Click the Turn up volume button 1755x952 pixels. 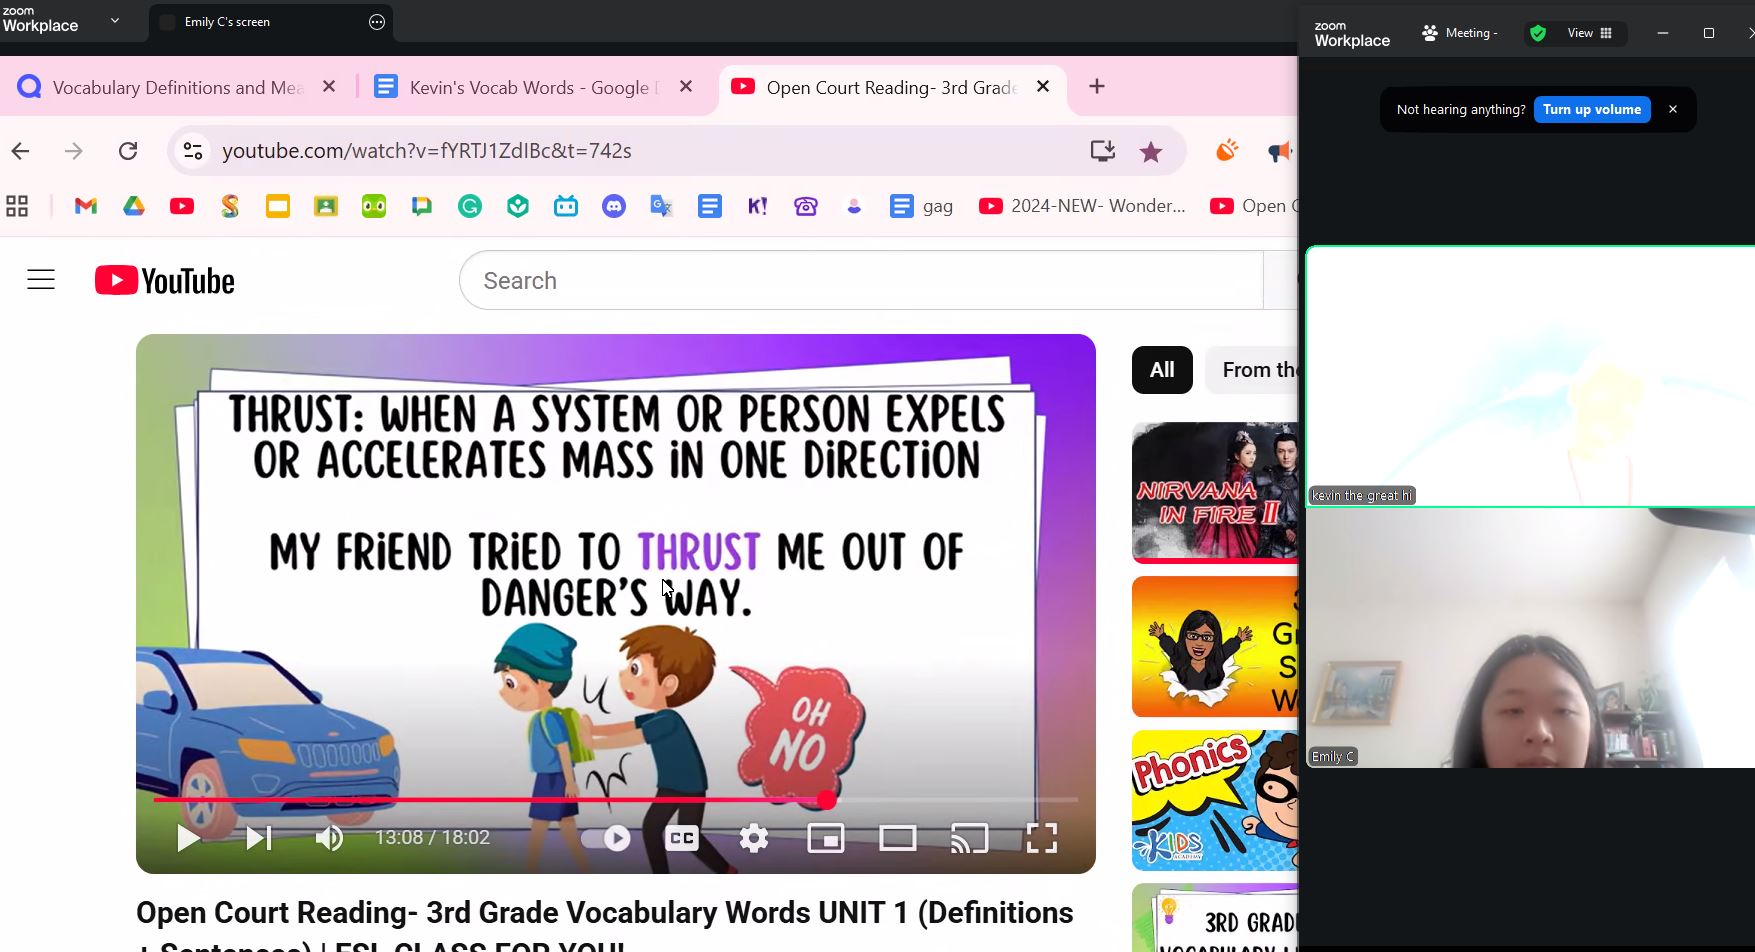(x=1591, y=110)
